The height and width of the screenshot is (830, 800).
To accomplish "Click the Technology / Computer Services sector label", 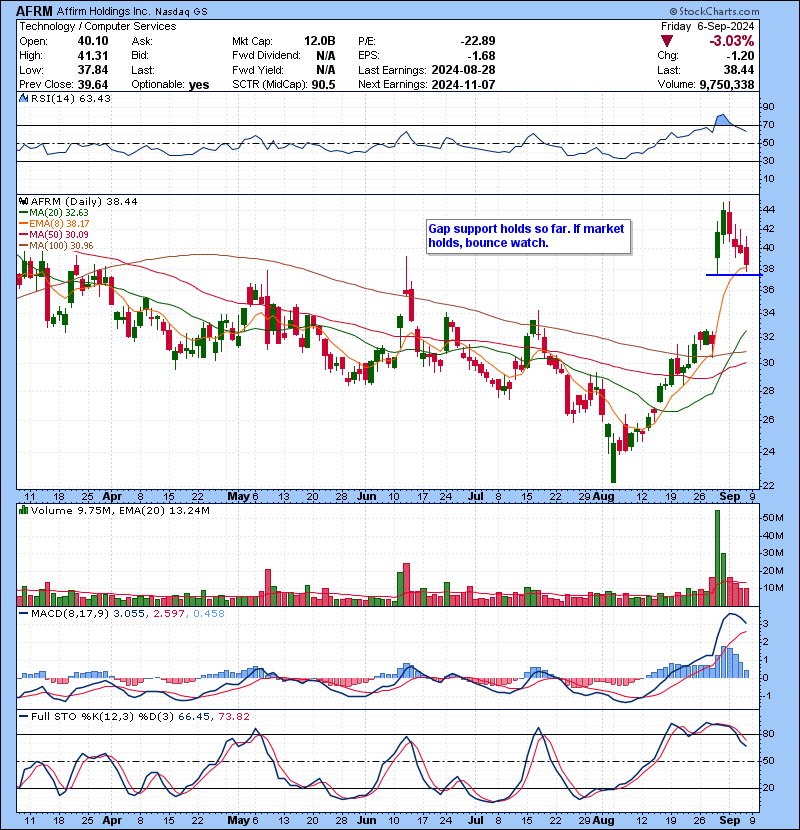I will coord(98,26).
